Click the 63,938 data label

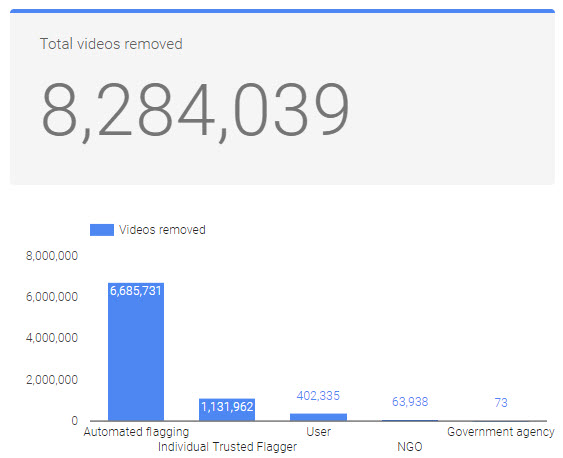410,402
